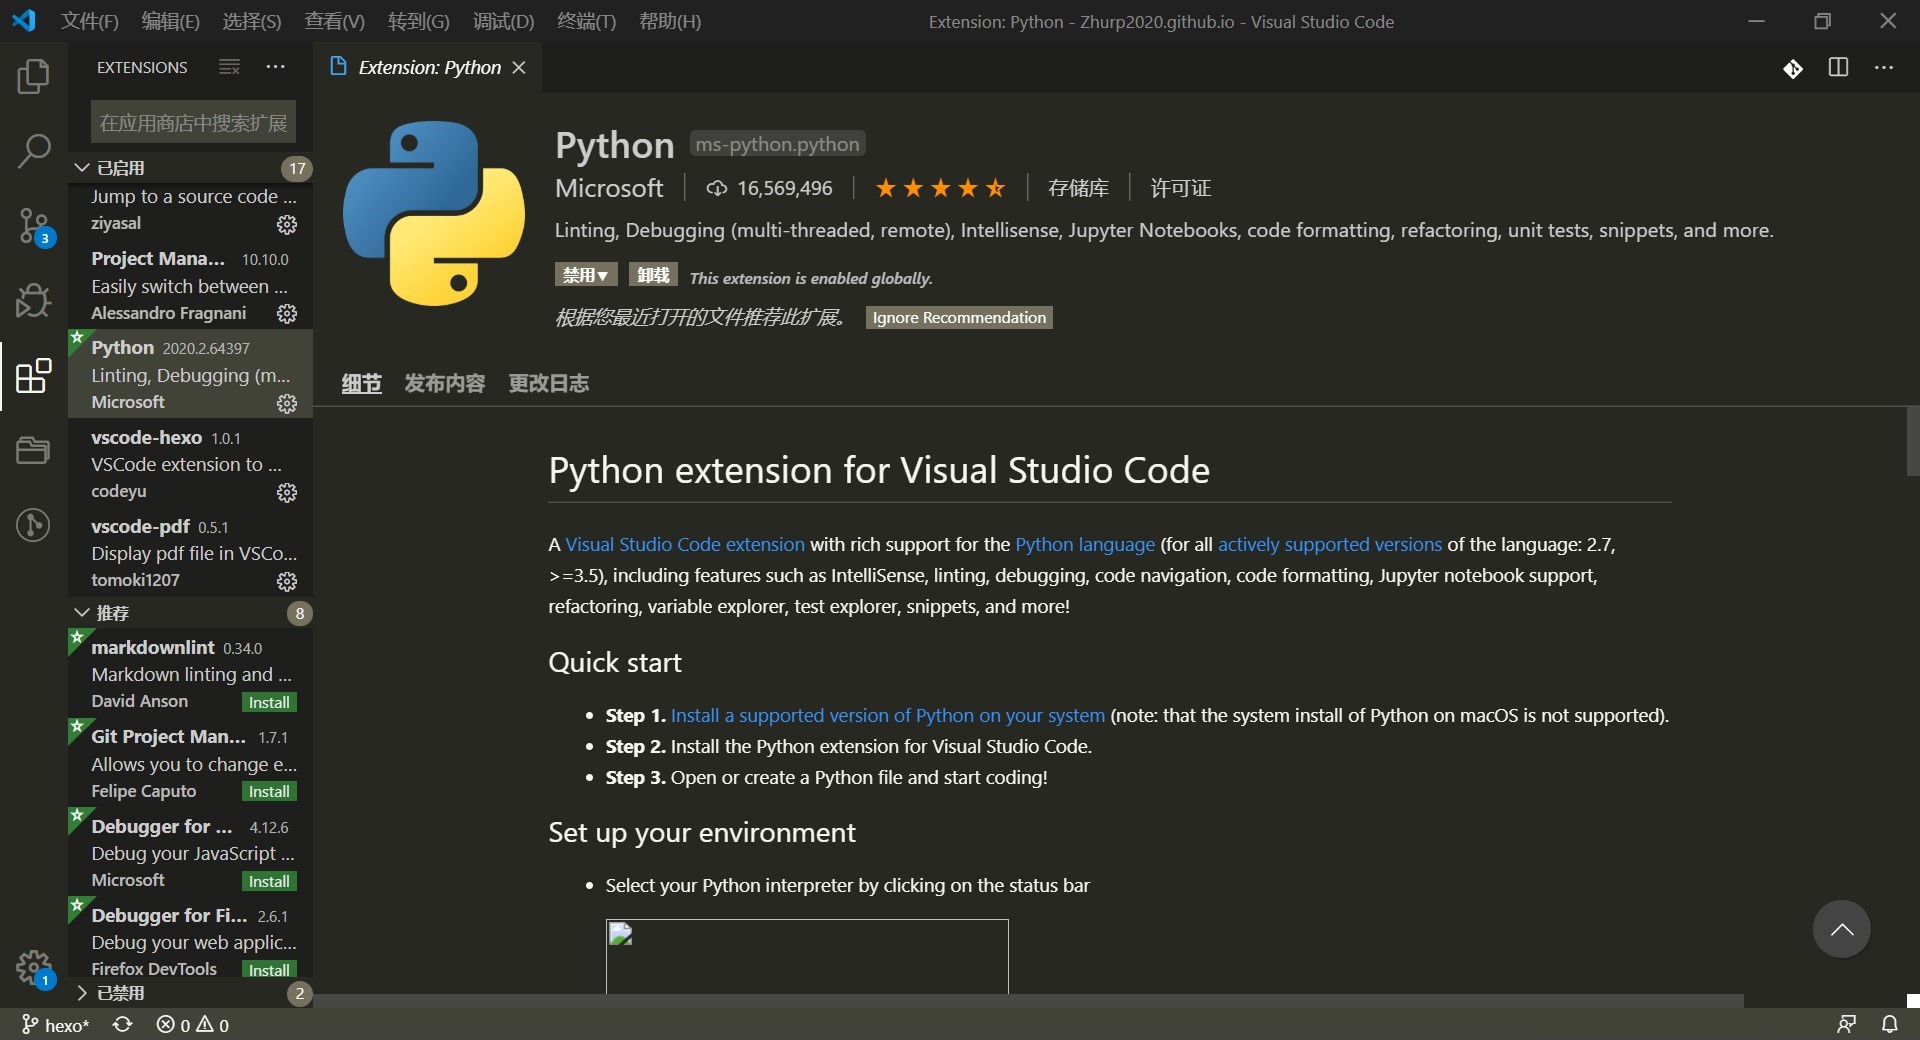The height and width of the screenshot is (1040, 1920).
Task: Click the five-star rating
Action: click(940, 188)
